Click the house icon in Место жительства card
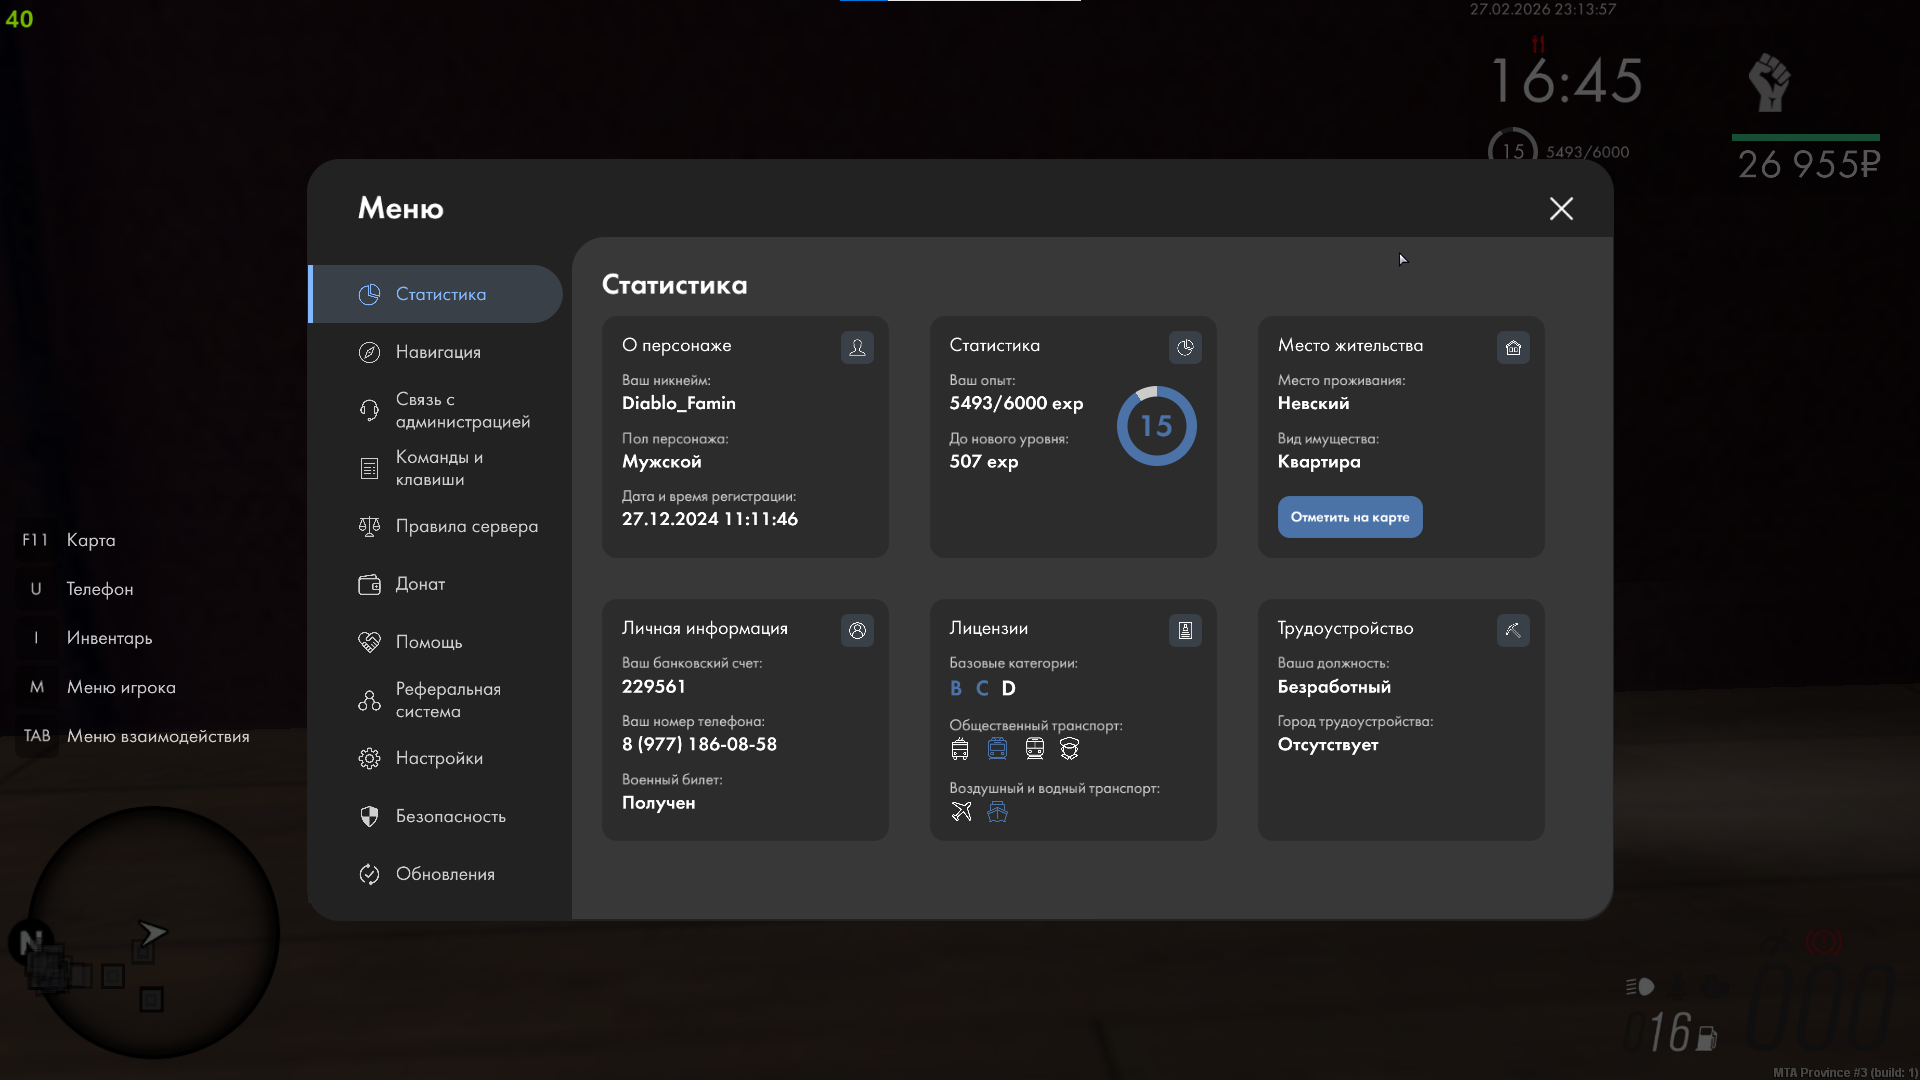 pyautogui.click(x=1513, y=347)
